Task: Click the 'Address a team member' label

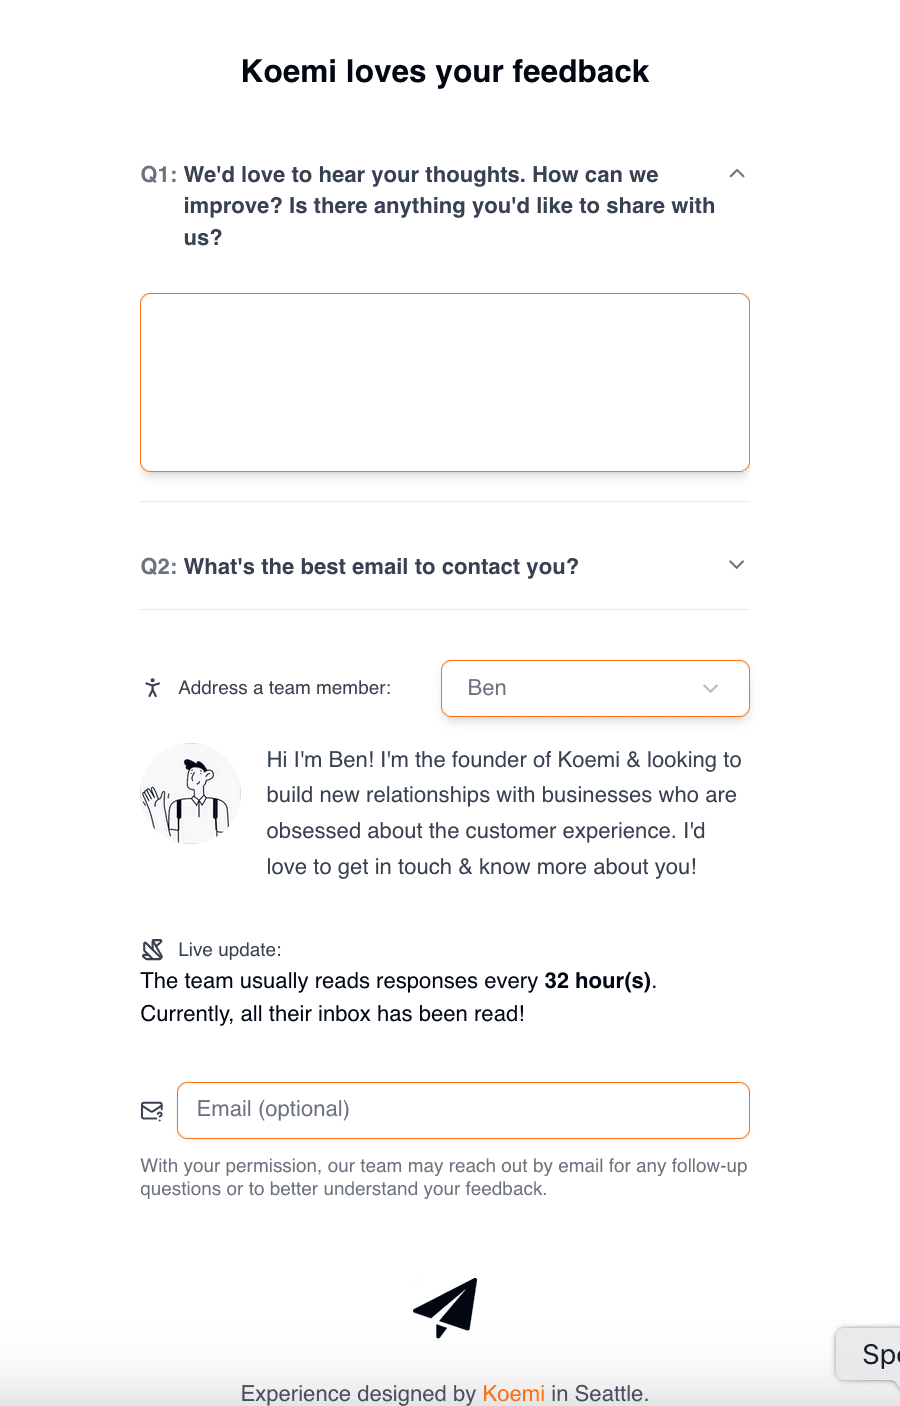Action: coord(284,687)
